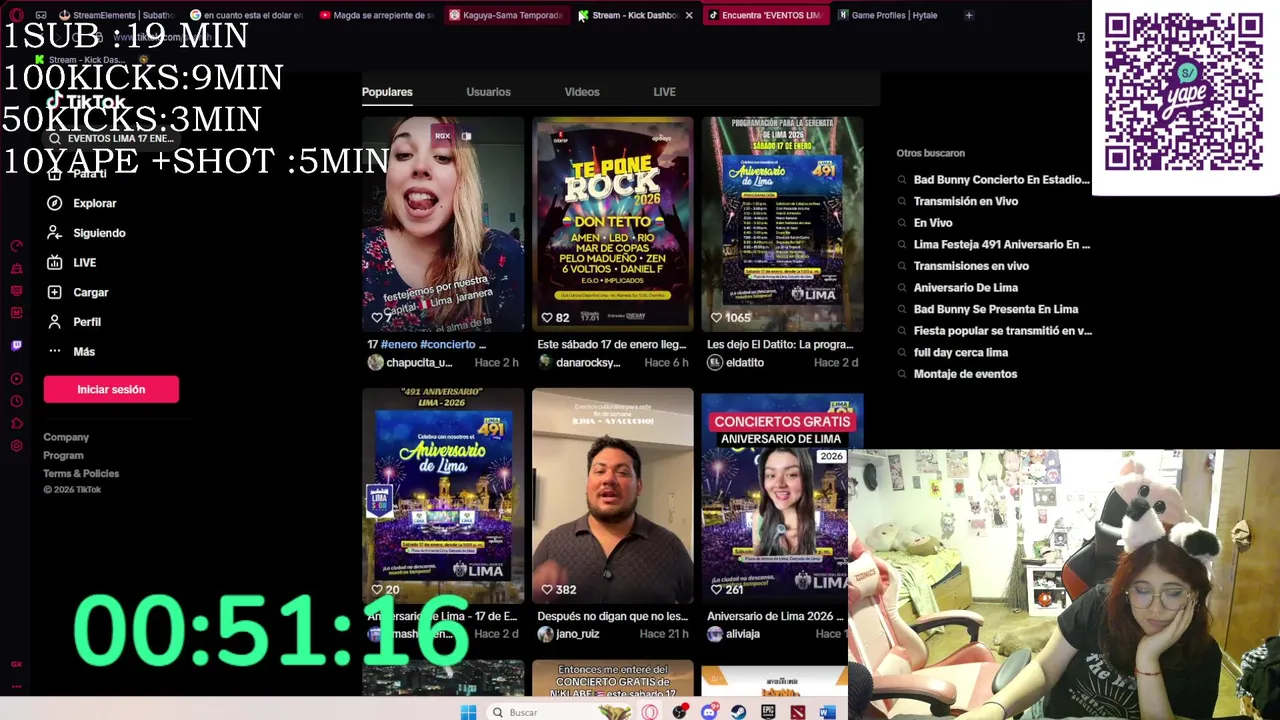Switch to StreamElements Subathon browser tab
The image size is (1280, 720).
coord(116,15)
